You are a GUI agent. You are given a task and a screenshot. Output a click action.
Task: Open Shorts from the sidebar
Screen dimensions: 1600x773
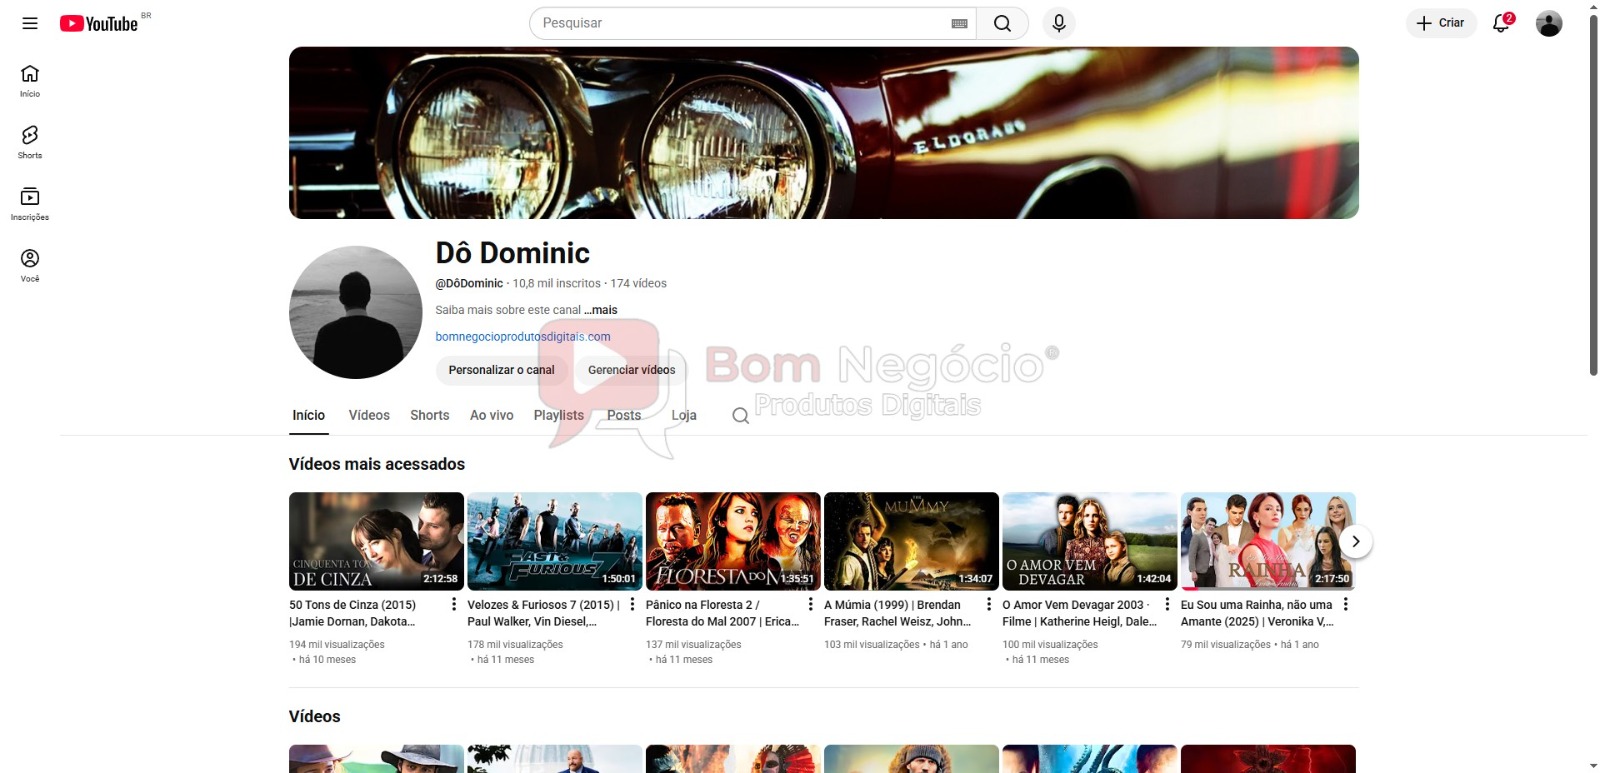click(x=30, y=141)
